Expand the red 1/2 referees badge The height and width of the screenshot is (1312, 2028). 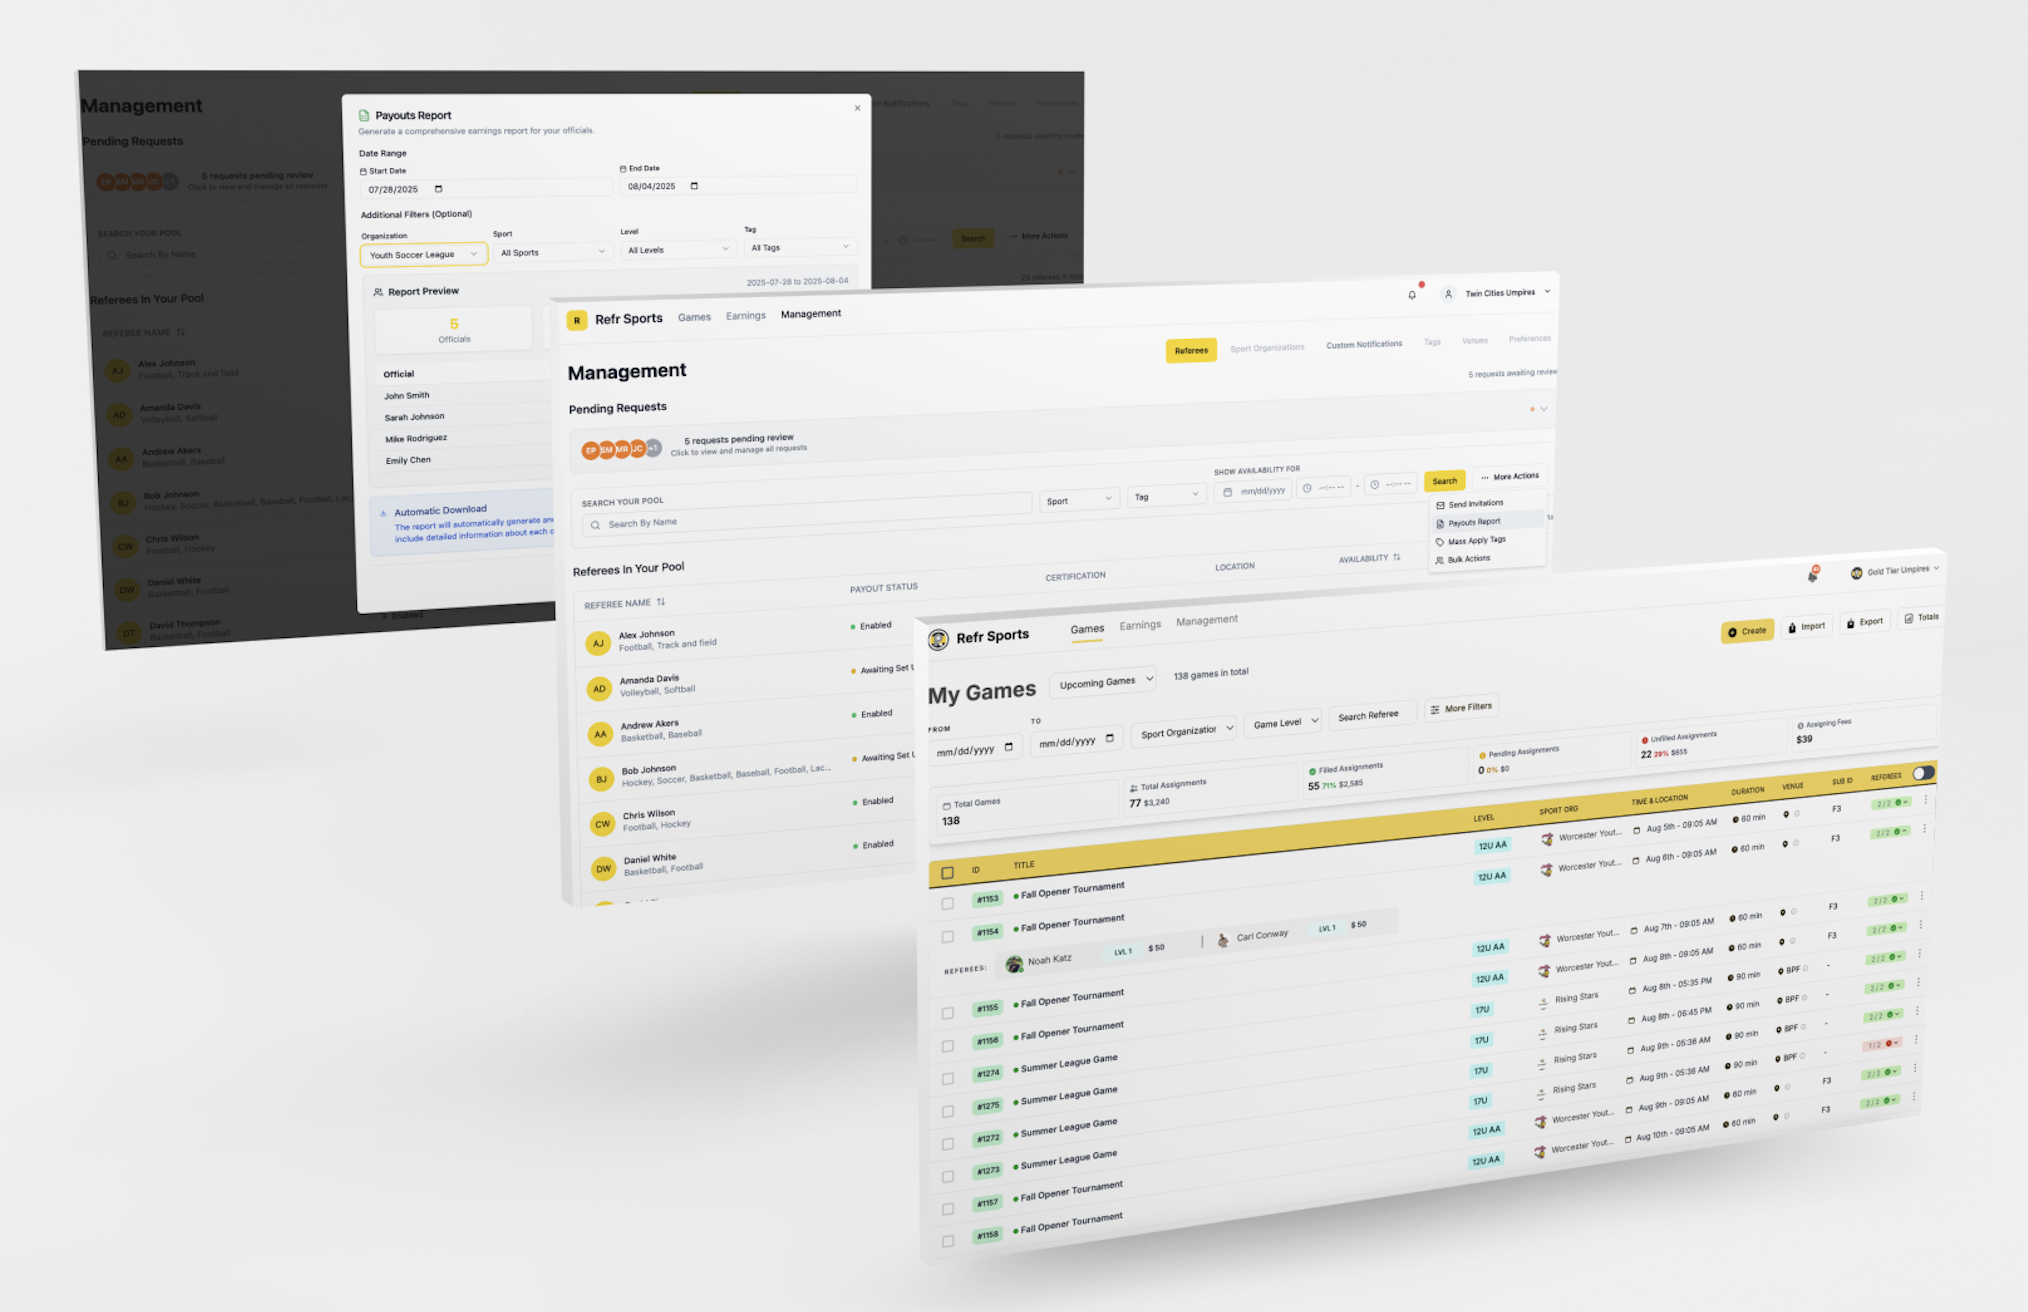click(x=1883, y=1045)
